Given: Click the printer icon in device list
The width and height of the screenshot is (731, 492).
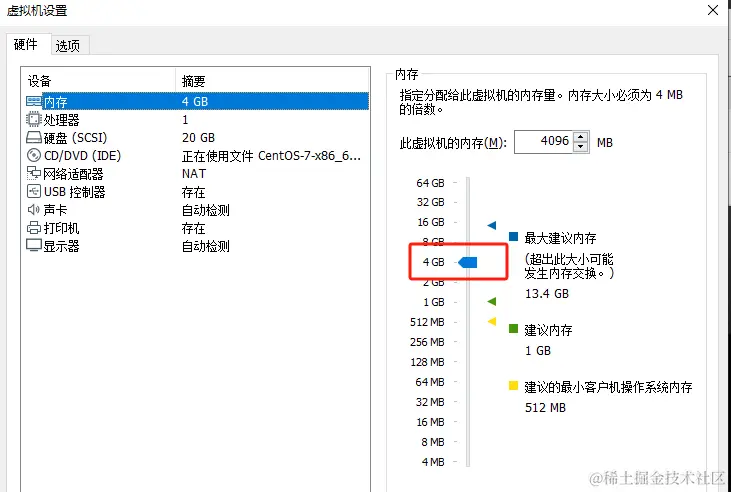Looking at the screenshot, I should pyautogui.click(x=34, y=228).
